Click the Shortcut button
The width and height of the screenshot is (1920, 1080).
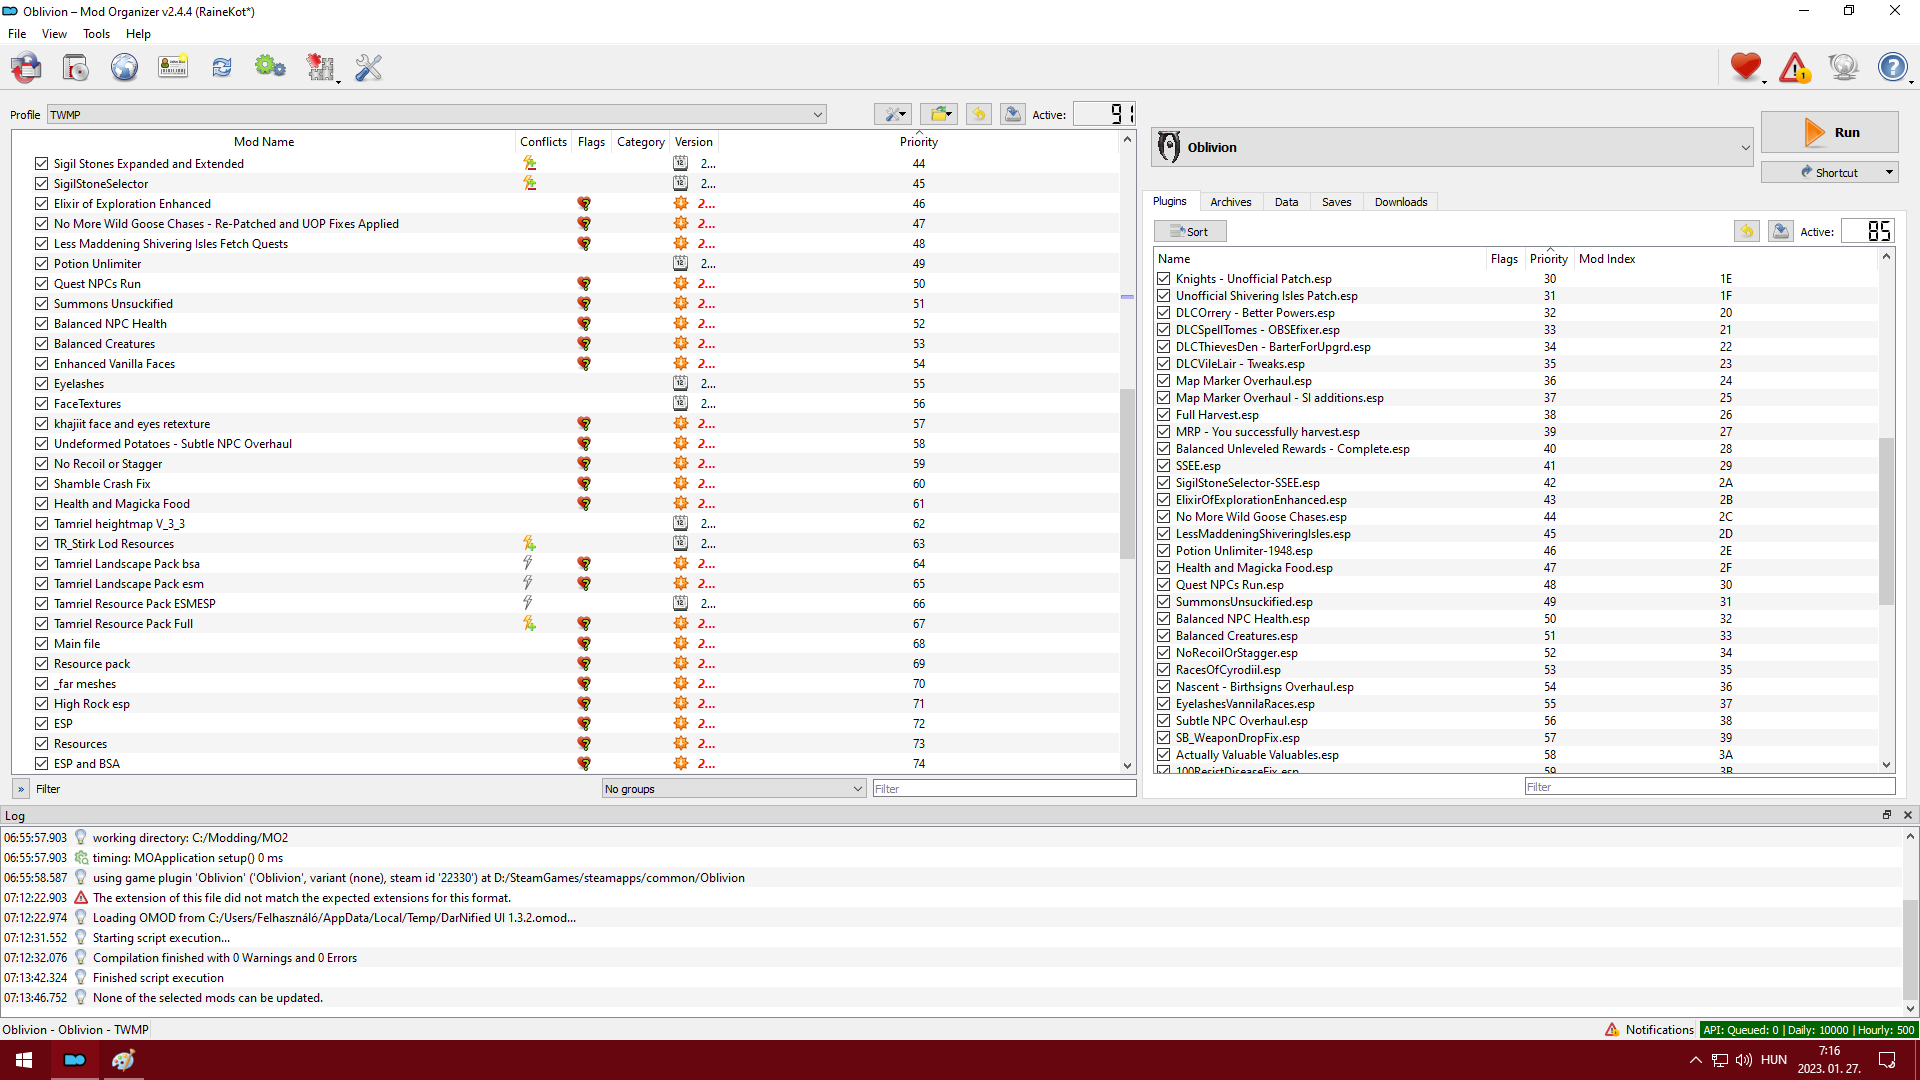pyautogui.click(x=1829, y=172)
